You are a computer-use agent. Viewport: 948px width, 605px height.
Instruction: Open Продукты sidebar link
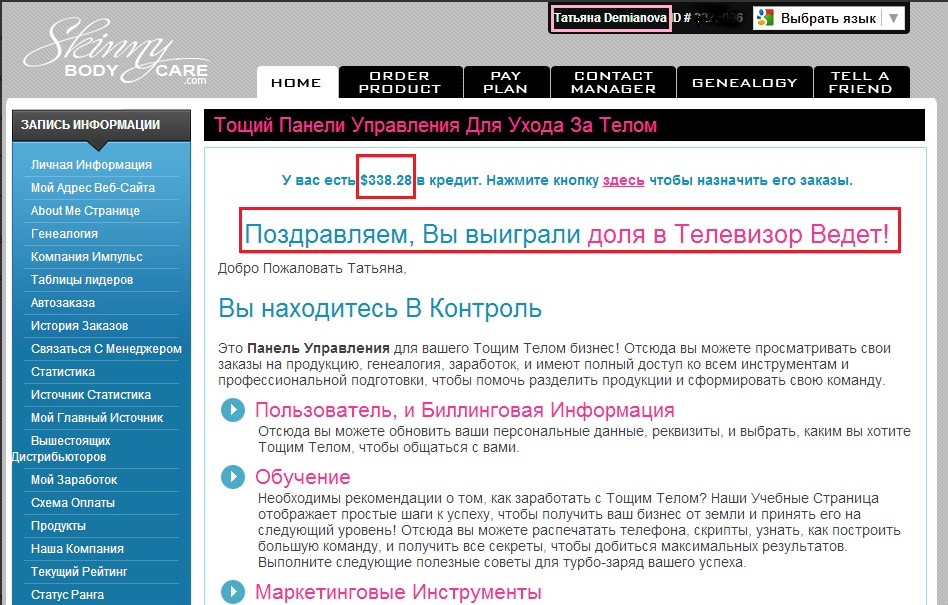(x=58, y=525)
